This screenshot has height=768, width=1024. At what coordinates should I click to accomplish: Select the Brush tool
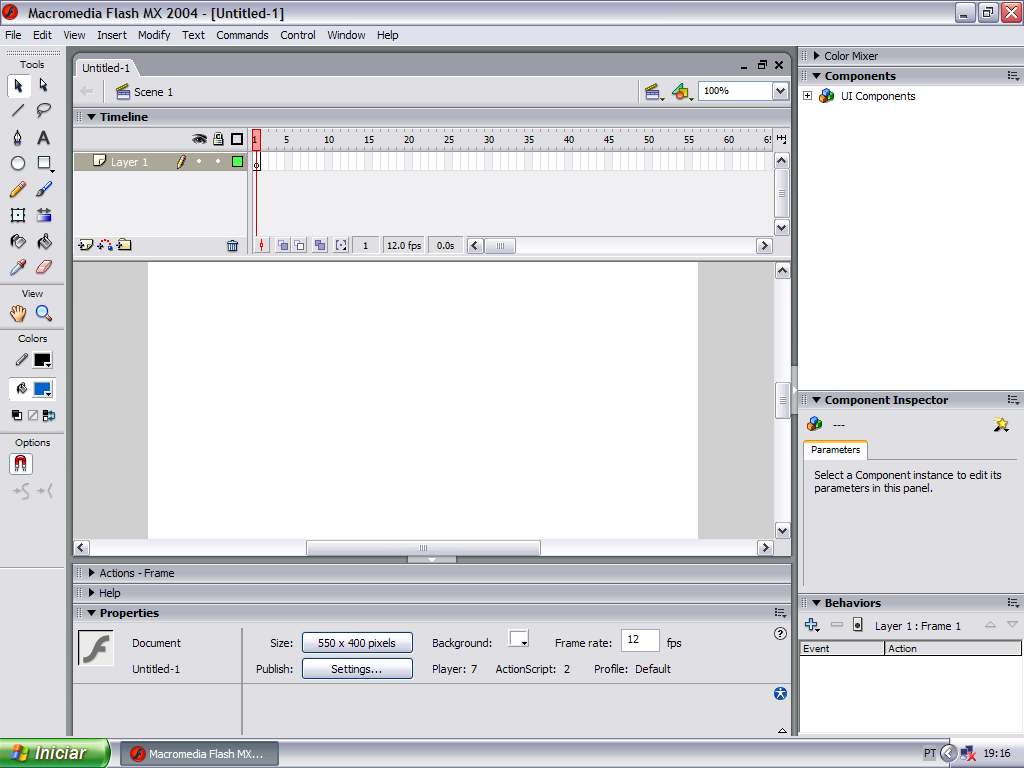[x=44, y=189]
